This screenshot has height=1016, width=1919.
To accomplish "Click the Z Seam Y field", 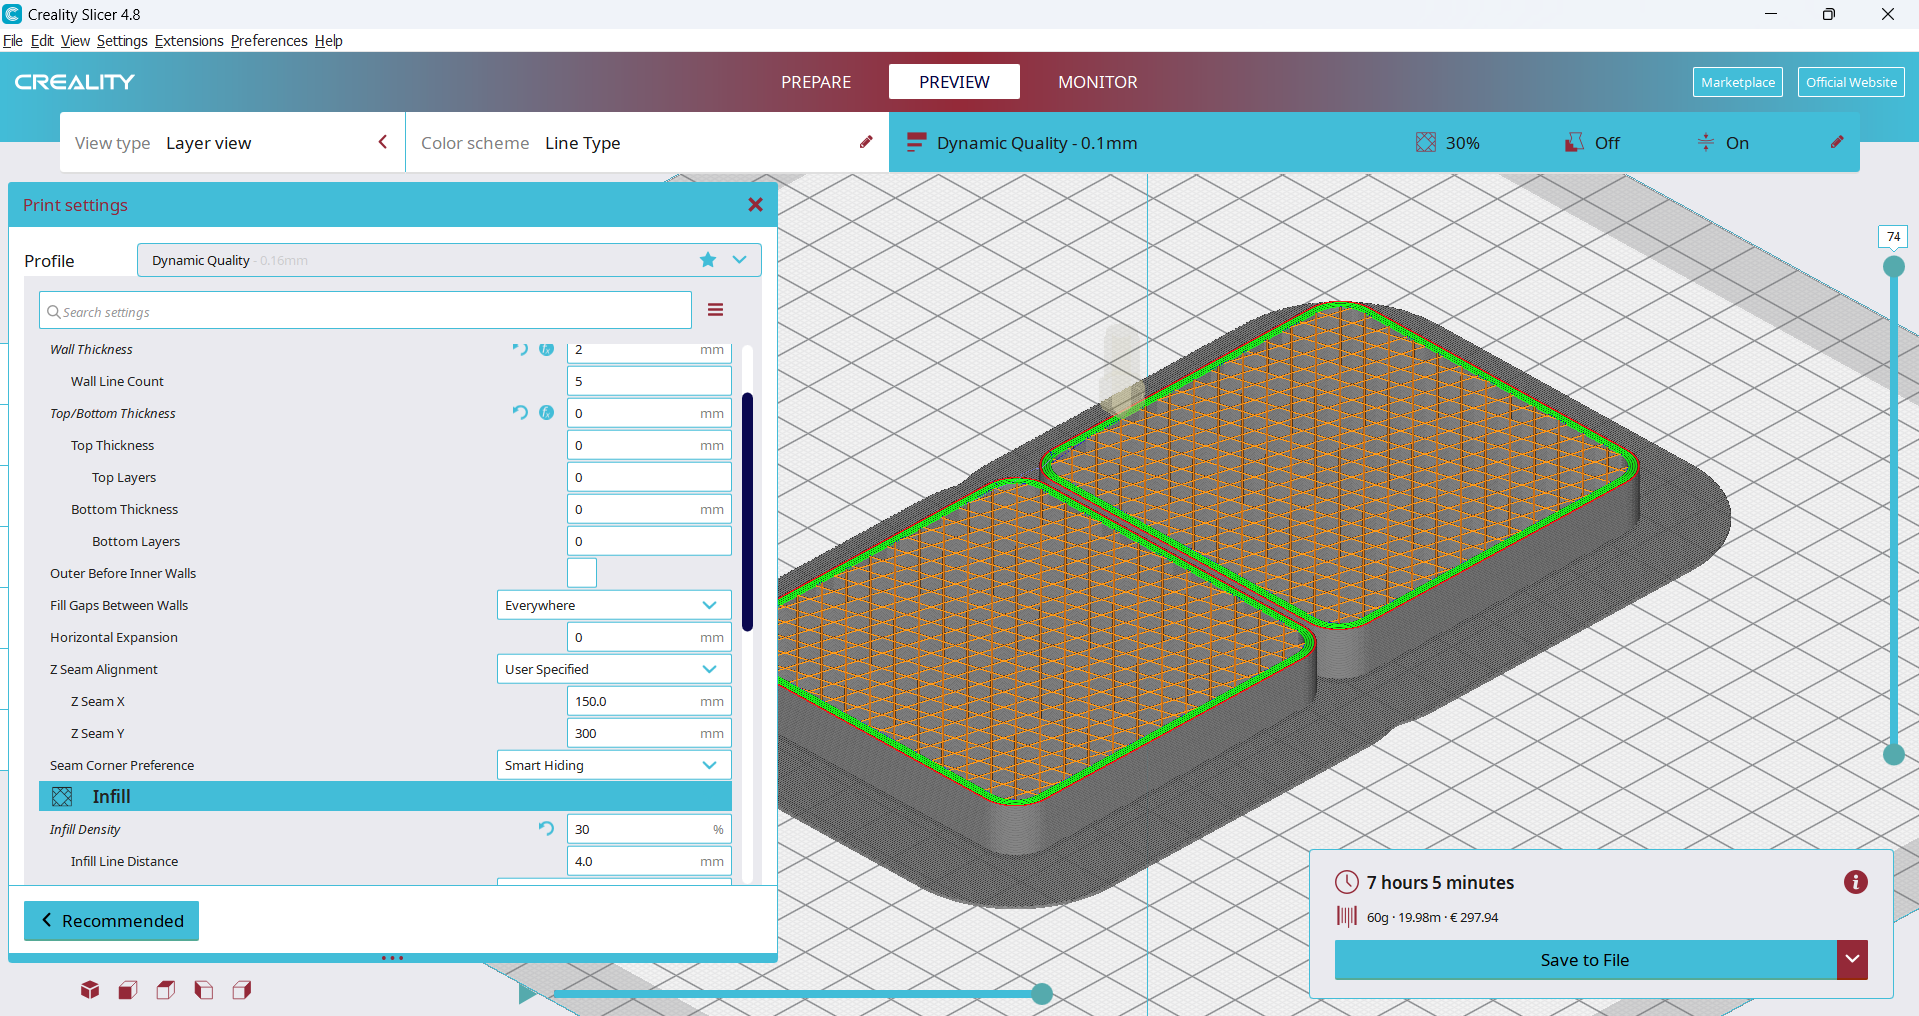I will click(x=649, y=733).
